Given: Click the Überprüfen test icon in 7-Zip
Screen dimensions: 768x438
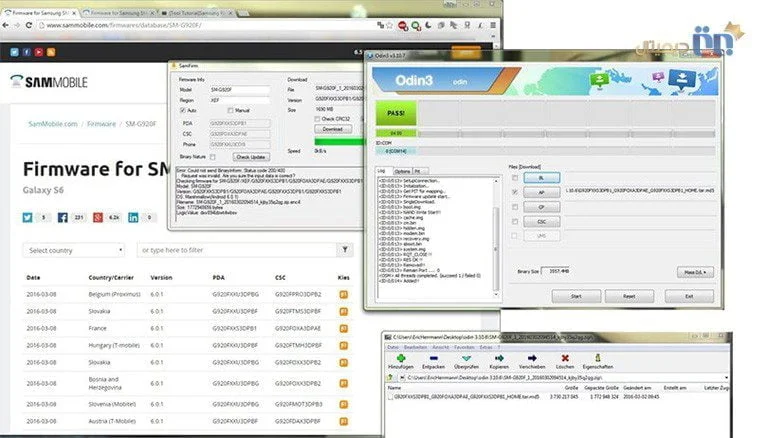Looking at the screenshot, I should [466, 358].
